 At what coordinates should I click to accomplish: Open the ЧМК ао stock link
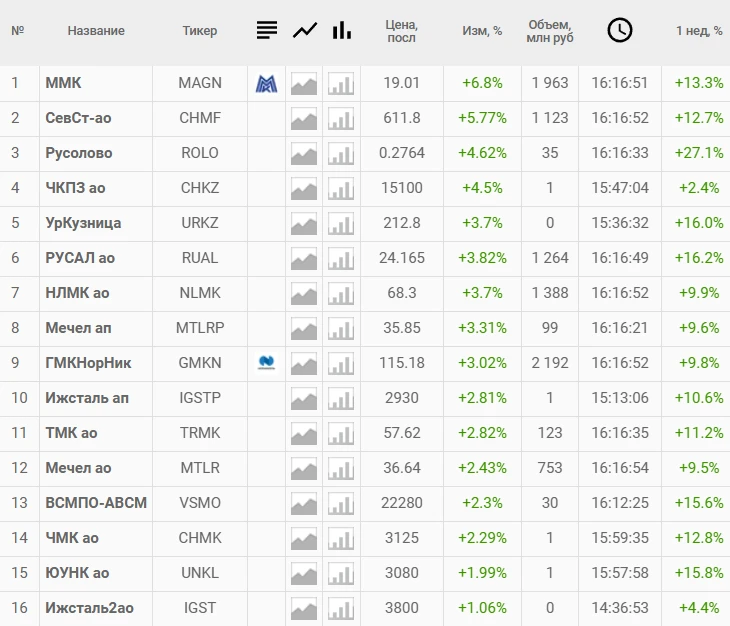point(72,538)
